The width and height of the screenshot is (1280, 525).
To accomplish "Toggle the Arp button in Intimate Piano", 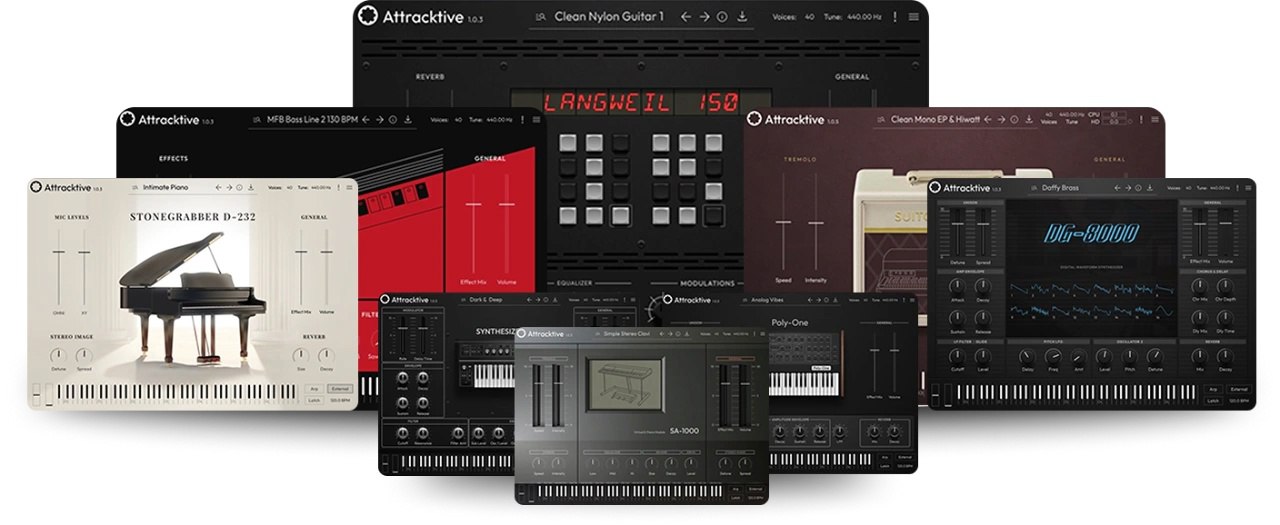I will pos(314,388).
